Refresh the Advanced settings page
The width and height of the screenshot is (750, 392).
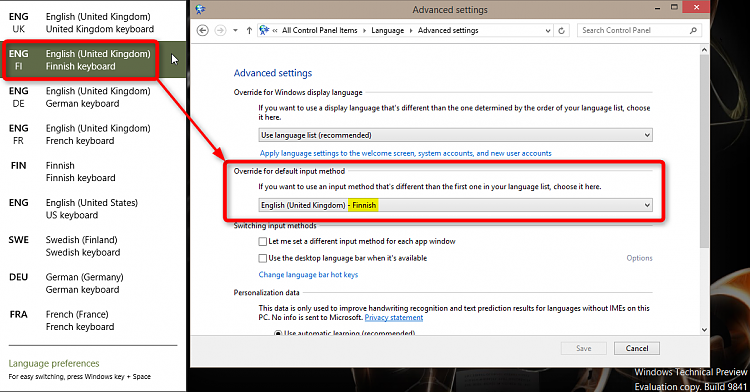coord(562,31)
